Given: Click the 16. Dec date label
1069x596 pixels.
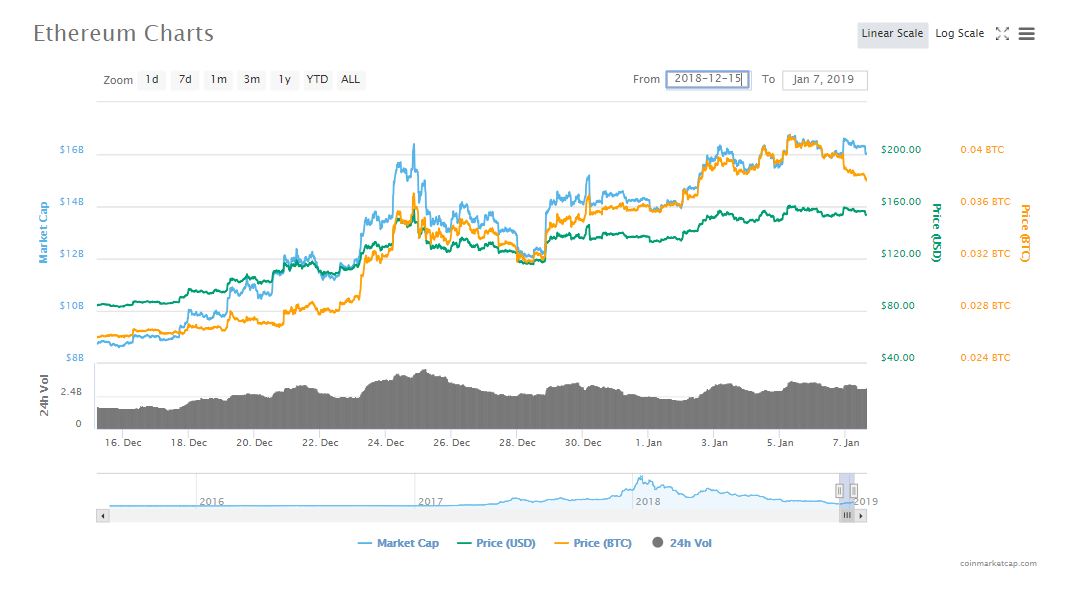Looking at the screenshot, I should tap(123, 443).
